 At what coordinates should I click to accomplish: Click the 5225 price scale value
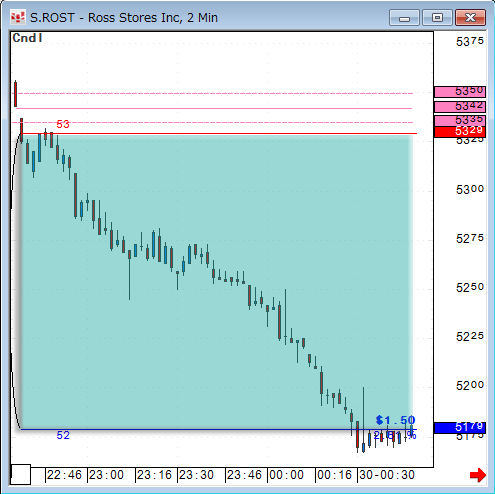tap(470, 337)
